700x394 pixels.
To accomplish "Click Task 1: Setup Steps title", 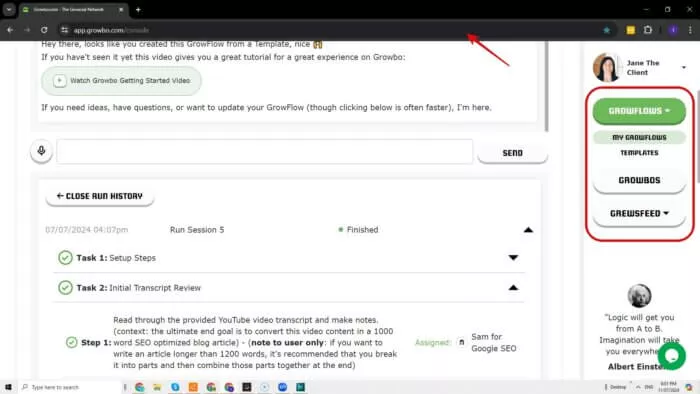I will pyautogui.click(x=116, y=258).
